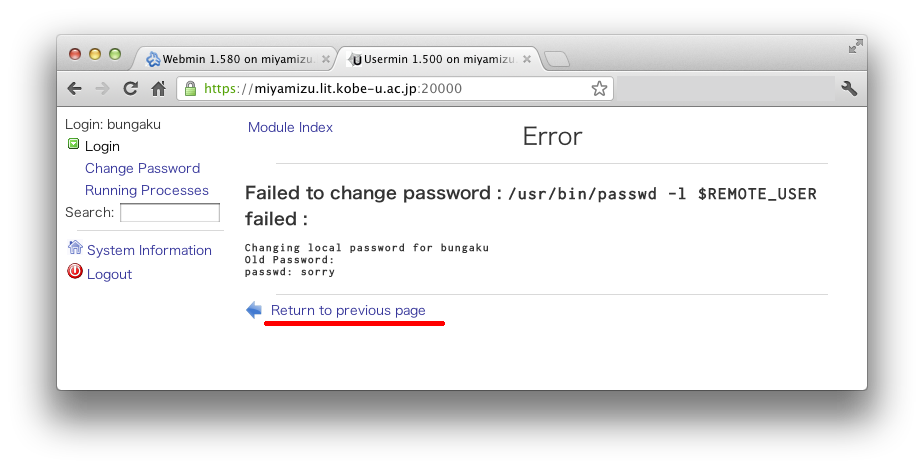
Task: Open the Change Password link
Action: [x=143, y=169]
